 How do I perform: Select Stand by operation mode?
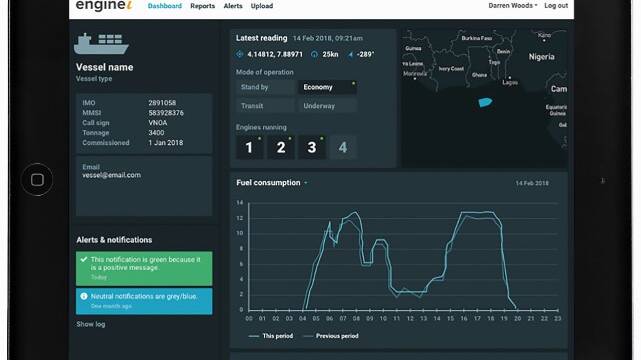pos(265,87)
